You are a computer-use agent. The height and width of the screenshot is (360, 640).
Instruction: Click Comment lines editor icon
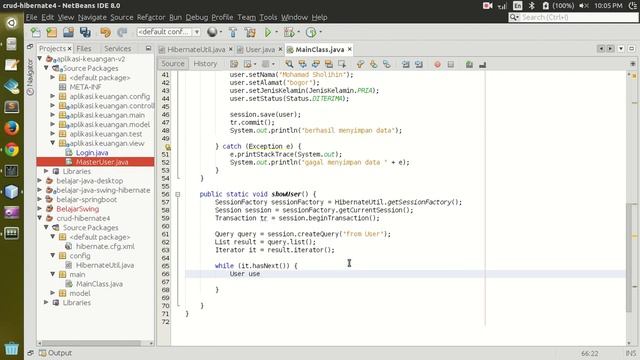(469, 64)
